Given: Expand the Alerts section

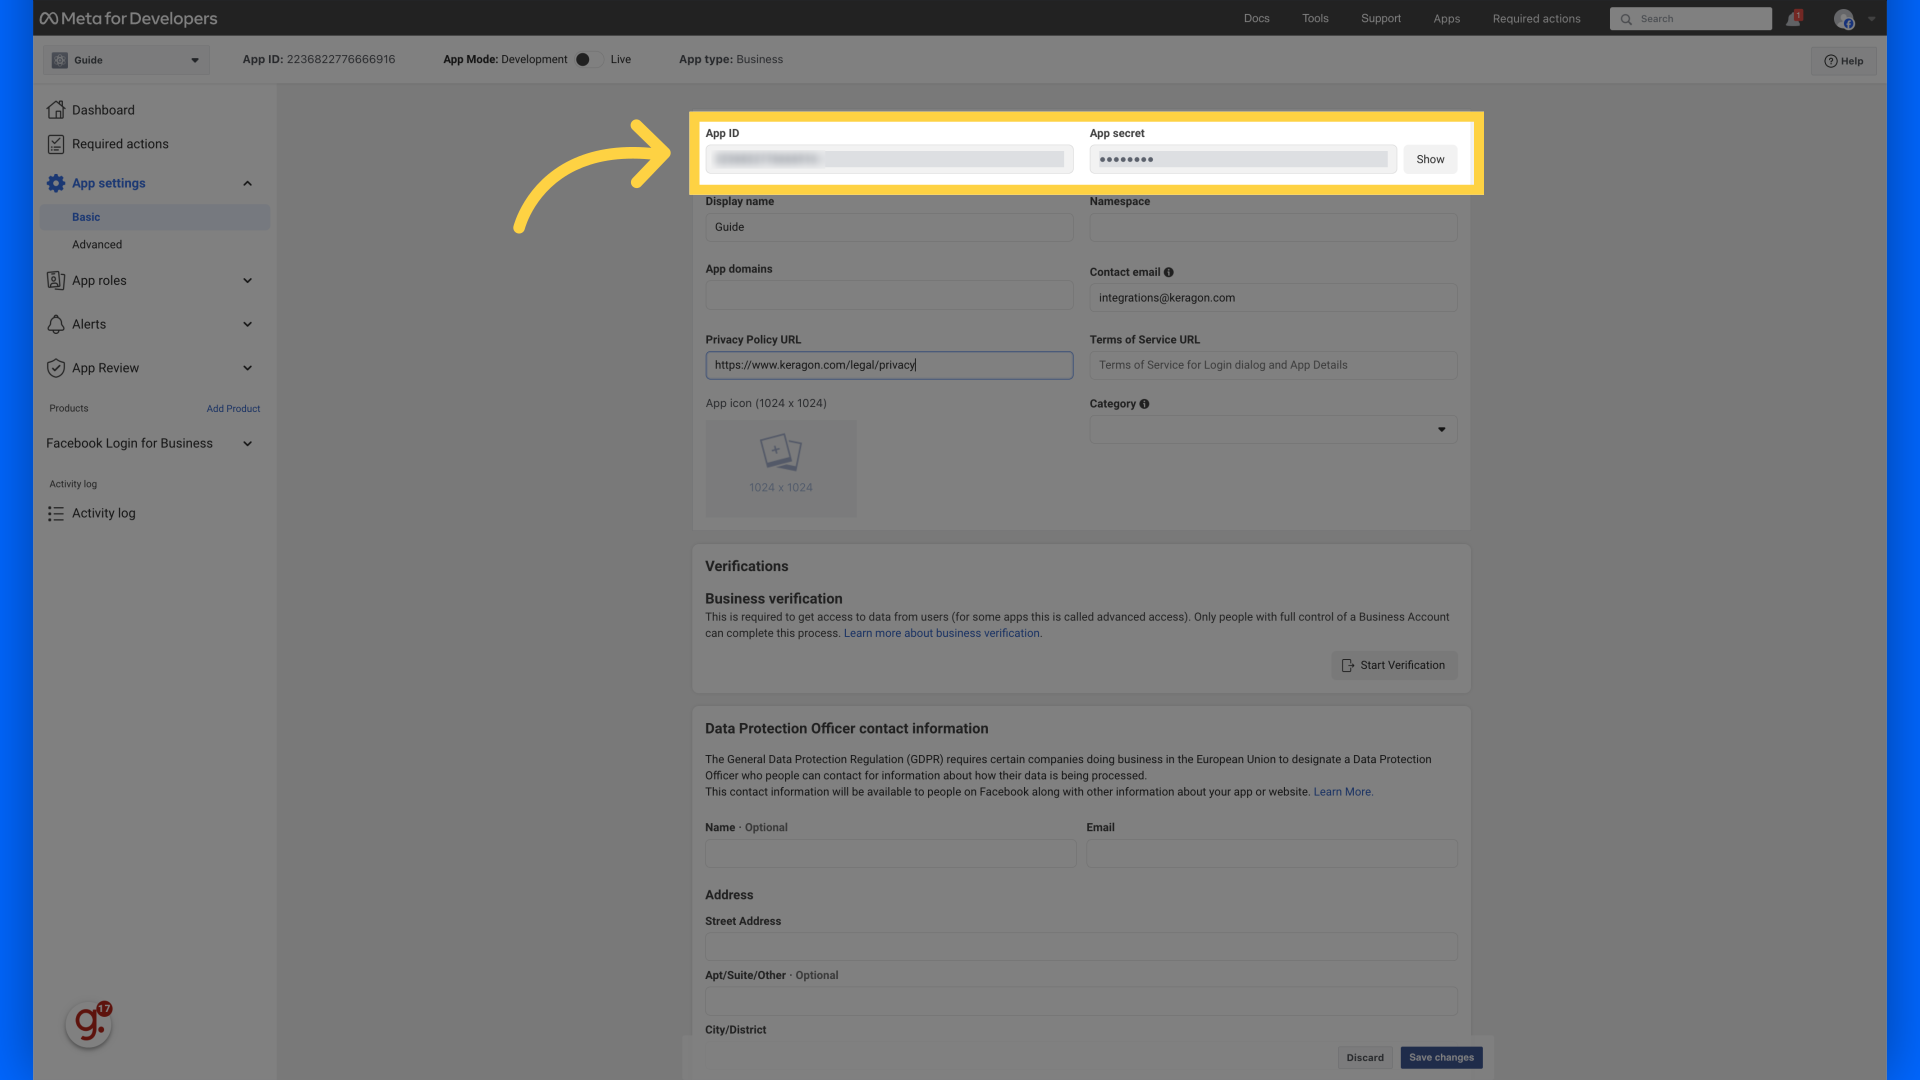Looking at the screenshot, I should (247, 324).
